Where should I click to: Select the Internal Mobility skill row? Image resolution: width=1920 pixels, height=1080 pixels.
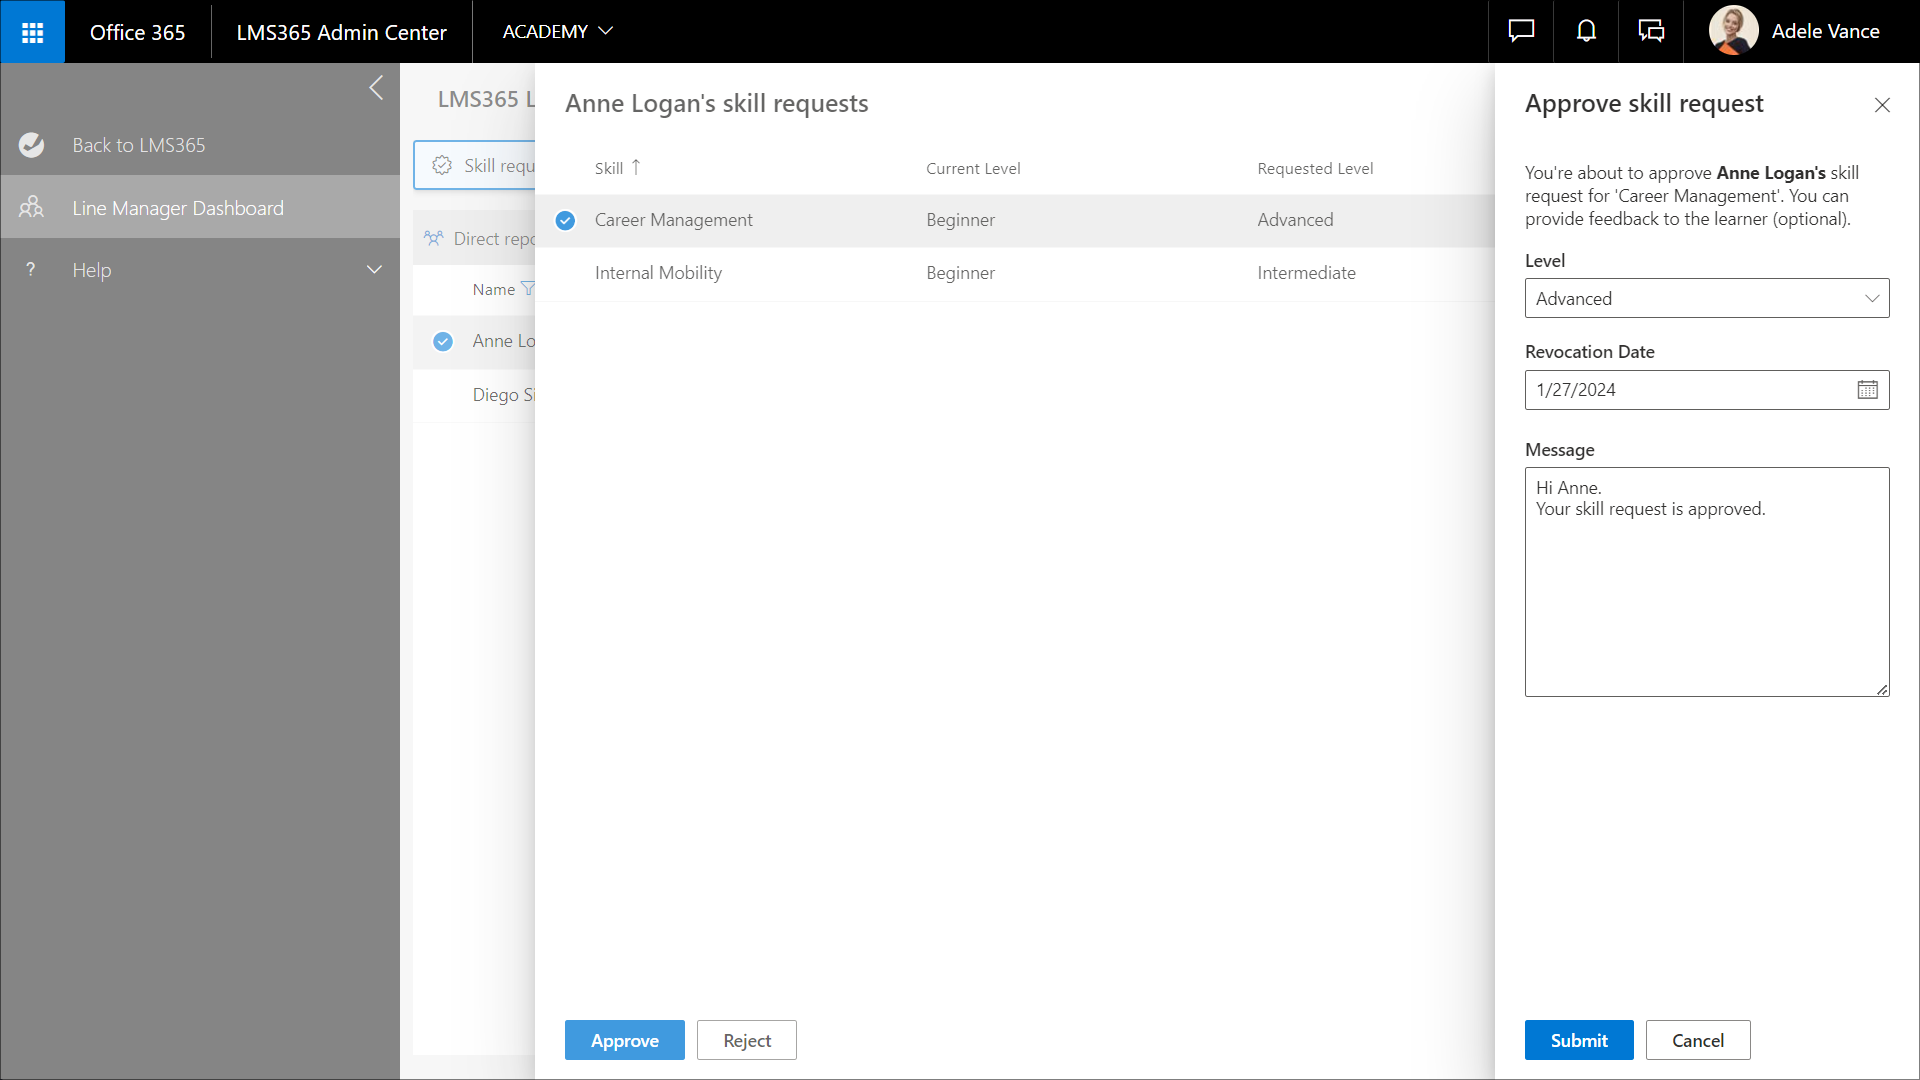658,273
